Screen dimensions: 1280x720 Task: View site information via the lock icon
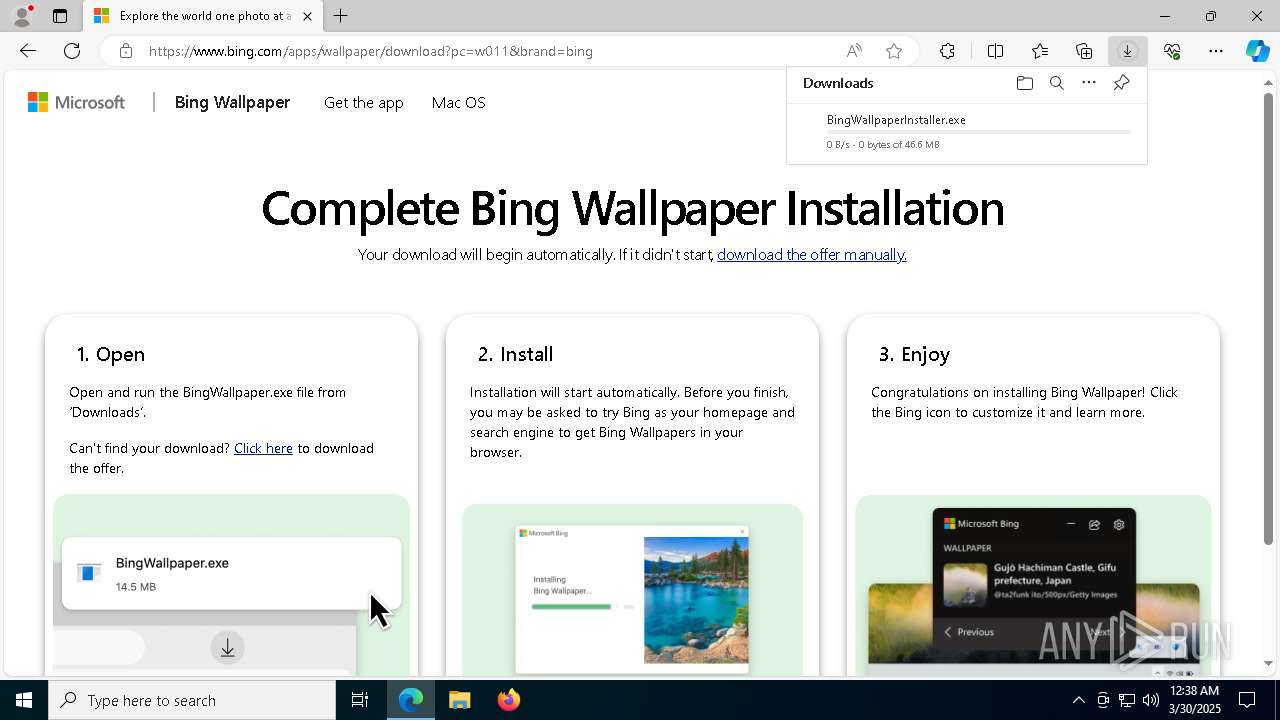tap(125, 51)
